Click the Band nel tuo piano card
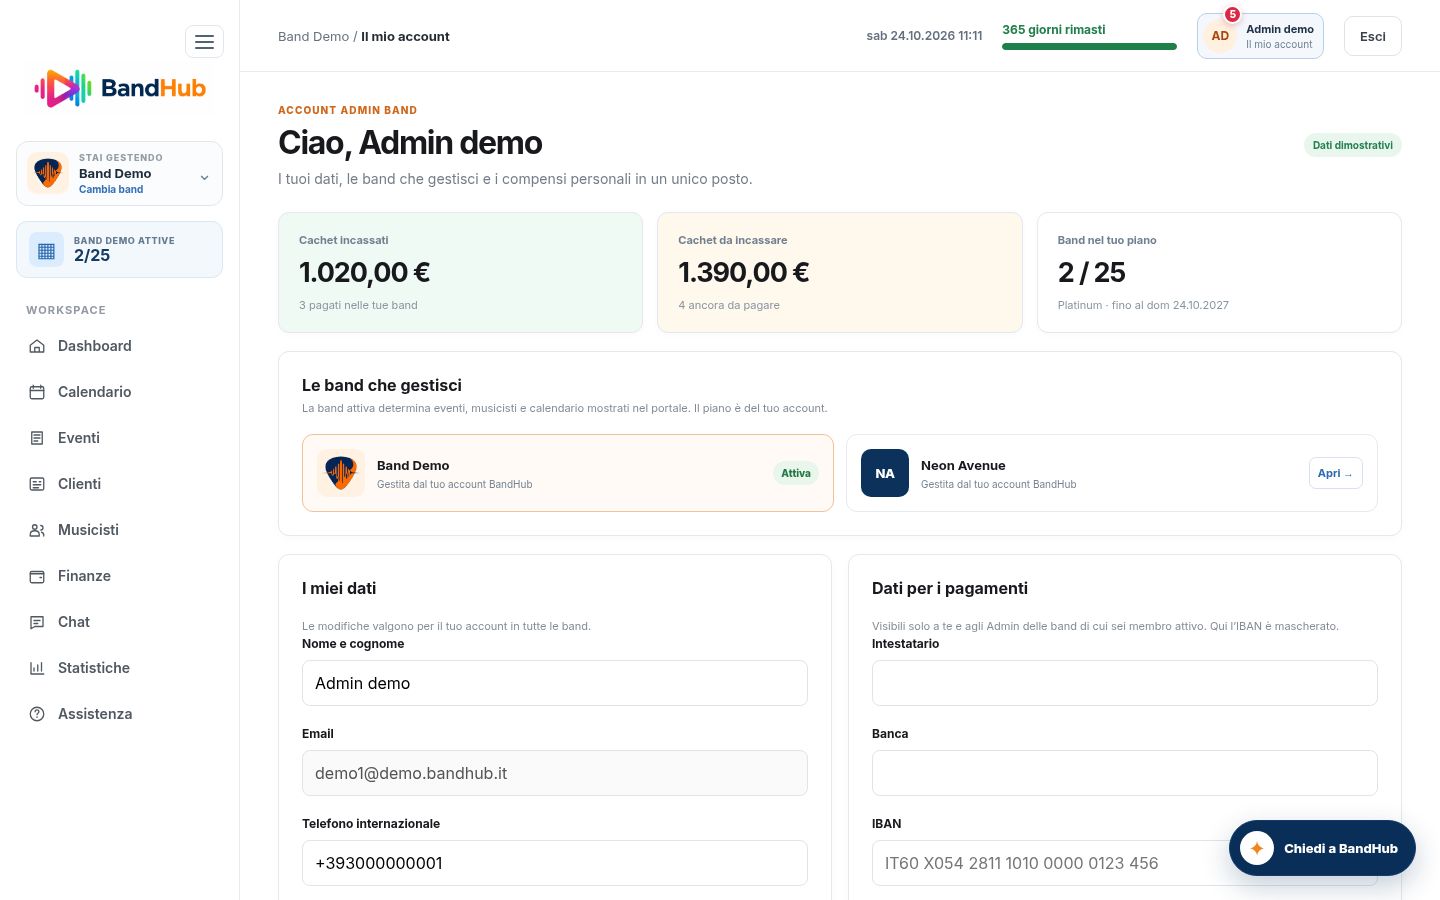This screenshot has height=900, width=1440. click(x=1219, y=272)
